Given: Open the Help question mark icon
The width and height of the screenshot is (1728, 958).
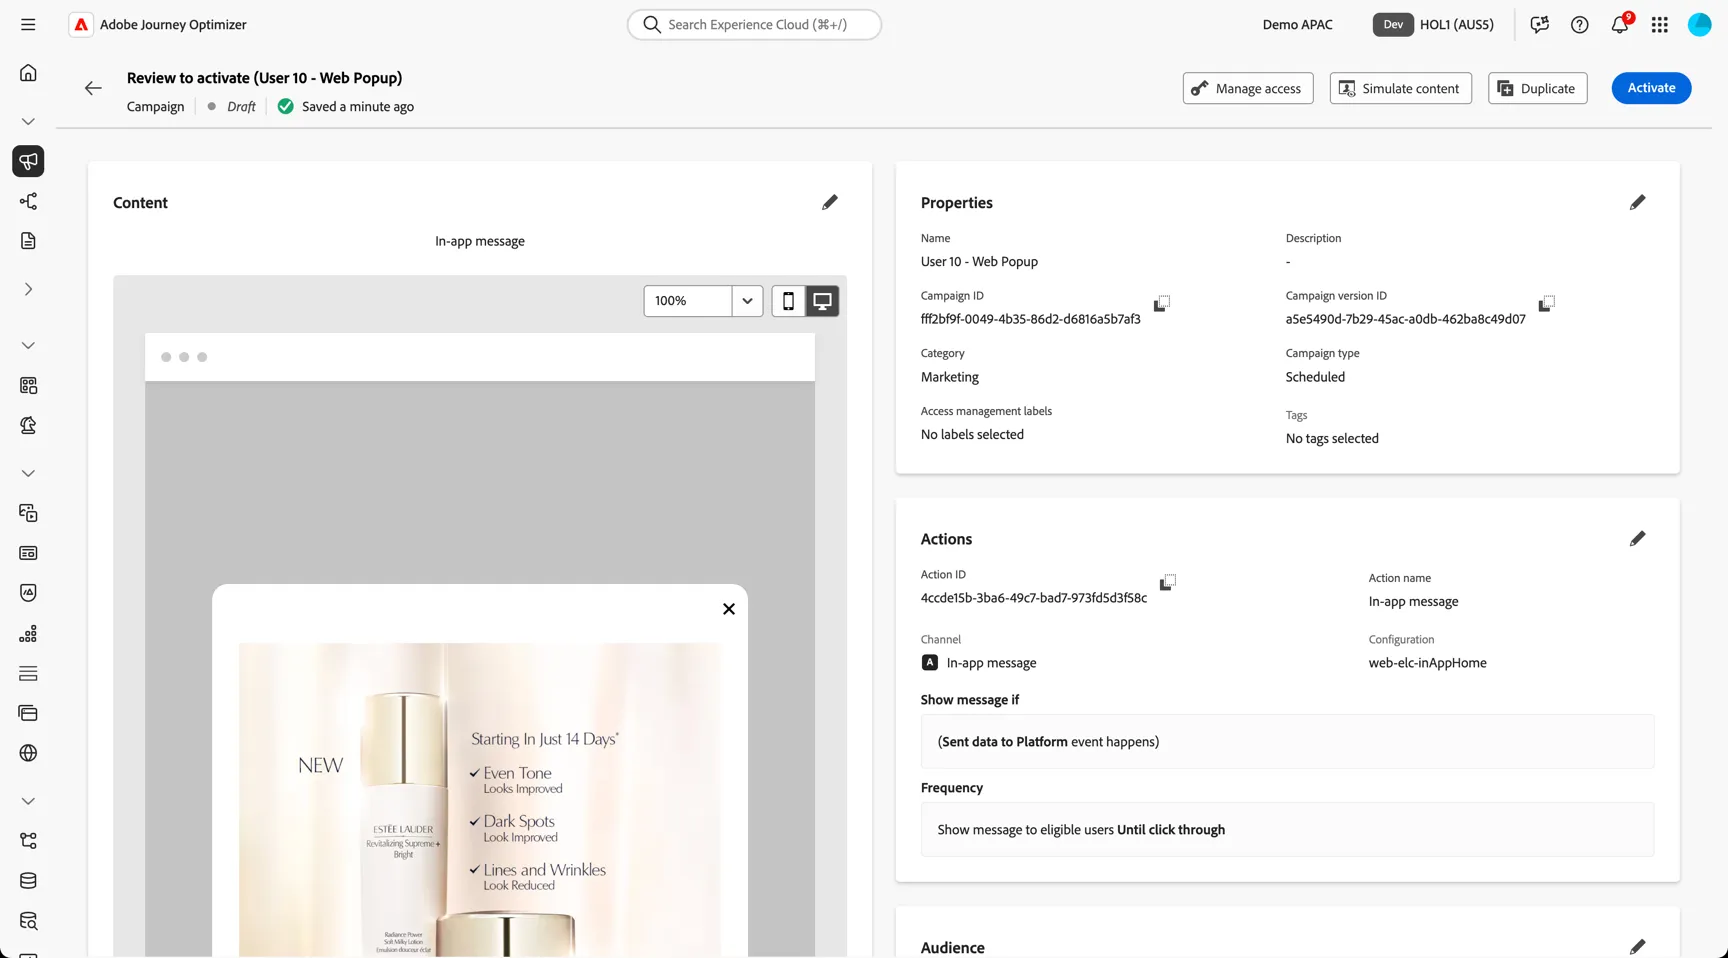Looking at the screenshot, I should pyautogui.click(x=1579, y=24).
